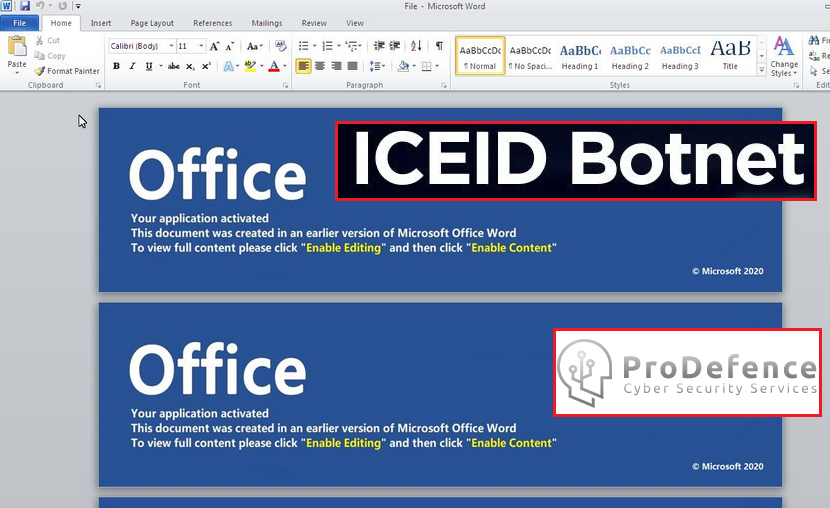Viewport: 830px width, 508px height.
Task: Apply text highlight color
Action: click(x=250, y=66)
